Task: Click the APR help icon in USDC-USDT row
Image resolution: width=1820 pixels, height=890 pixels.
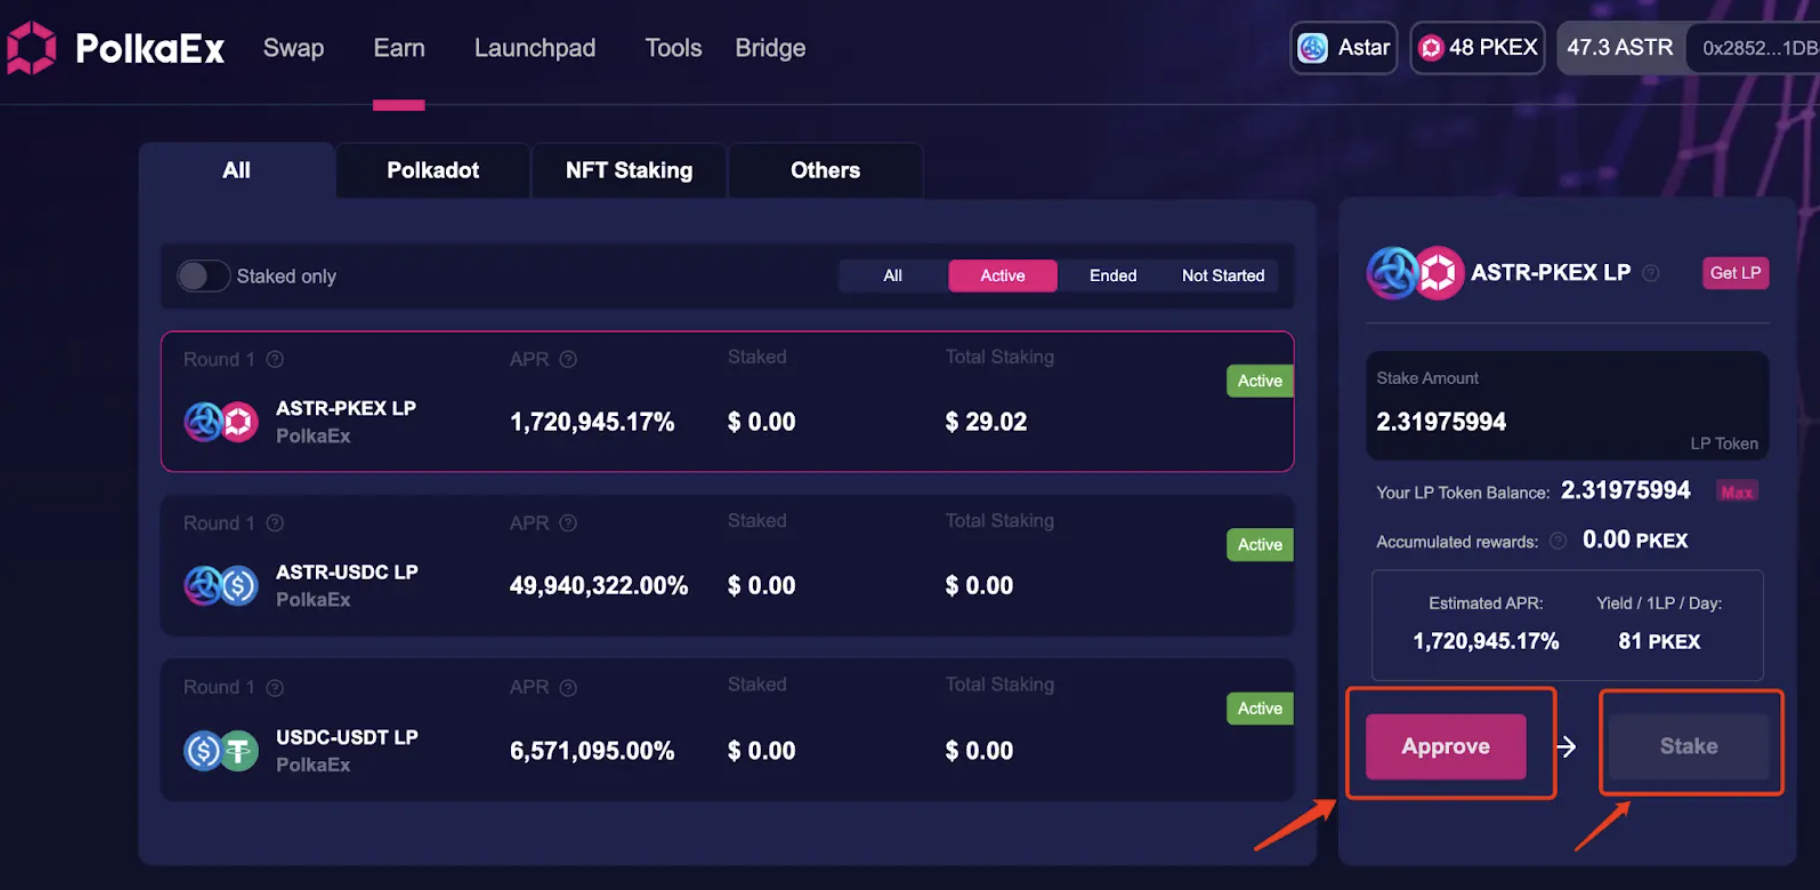Action: coord(568,687)
